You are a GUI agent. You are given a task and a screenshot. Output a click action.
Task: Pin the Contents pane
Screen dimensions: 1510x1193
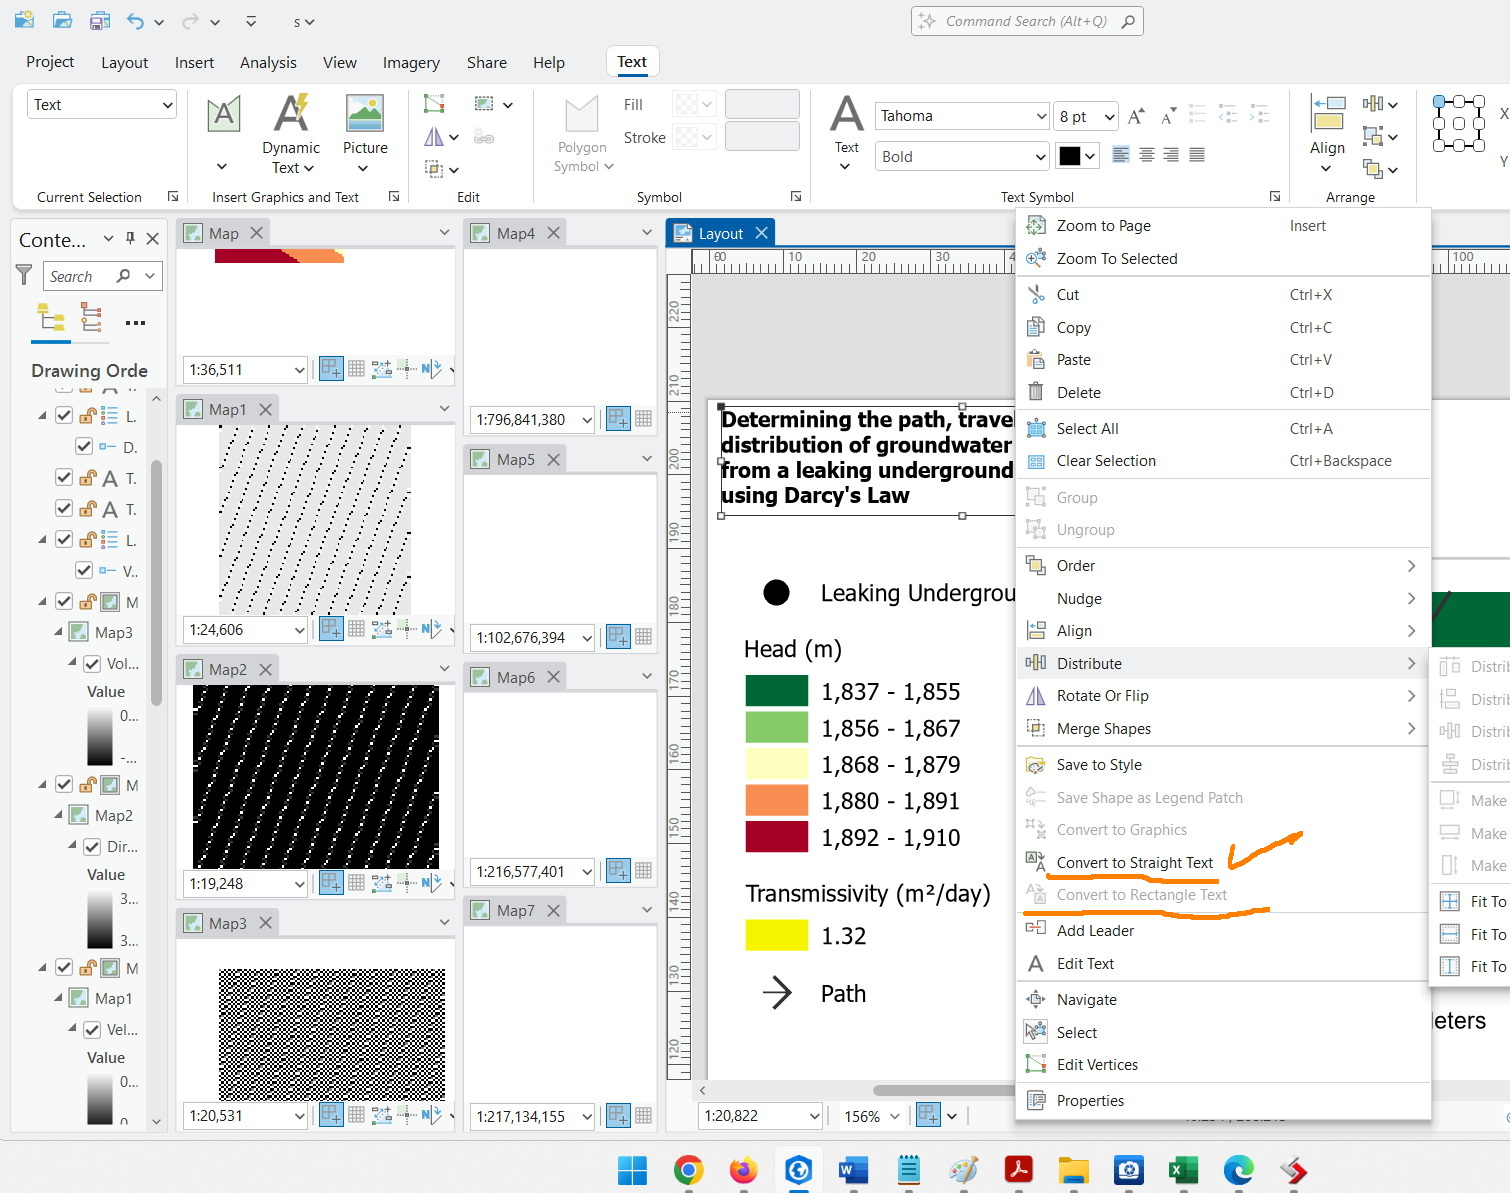131,239
